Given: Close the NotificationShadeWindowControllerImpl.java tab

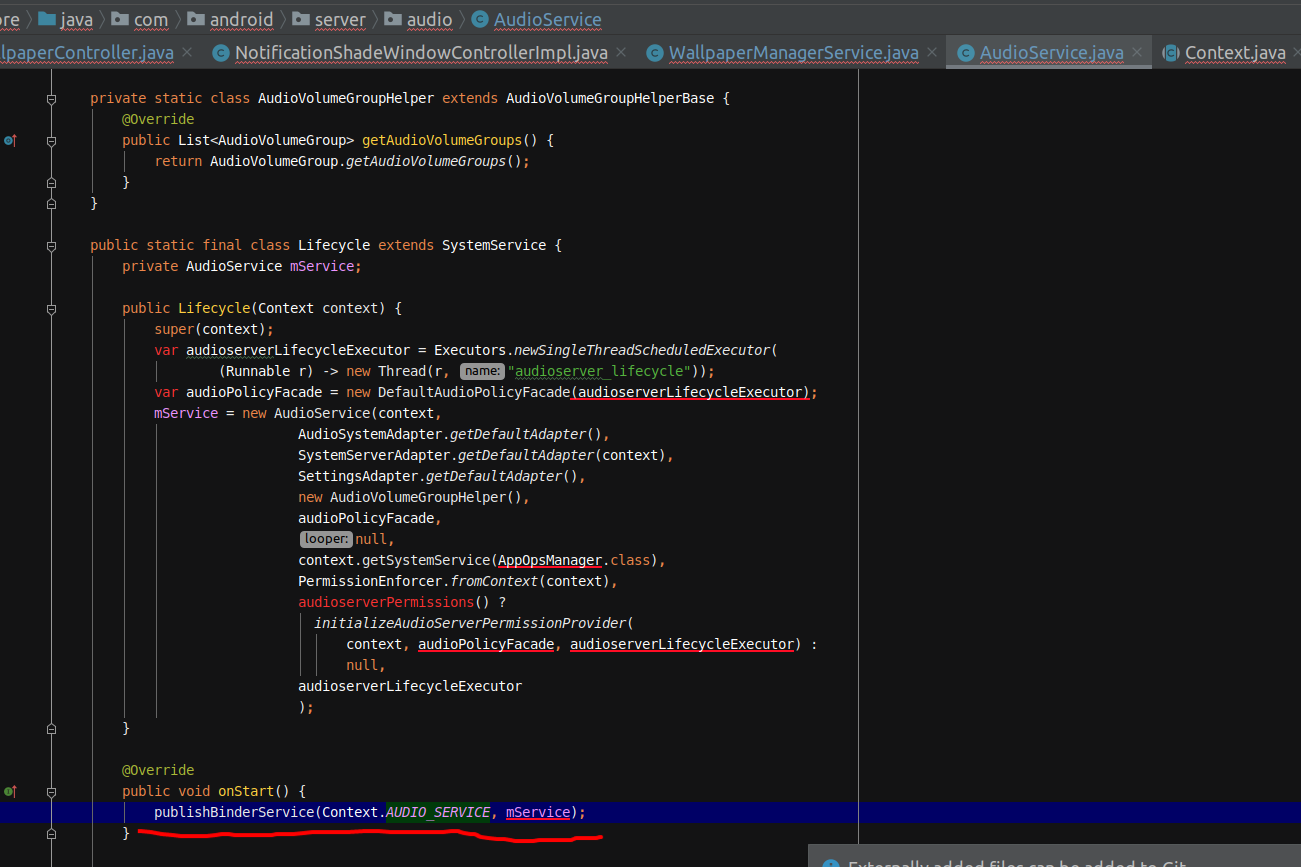Looking at the screenshot, I should (x=621, y=52).
